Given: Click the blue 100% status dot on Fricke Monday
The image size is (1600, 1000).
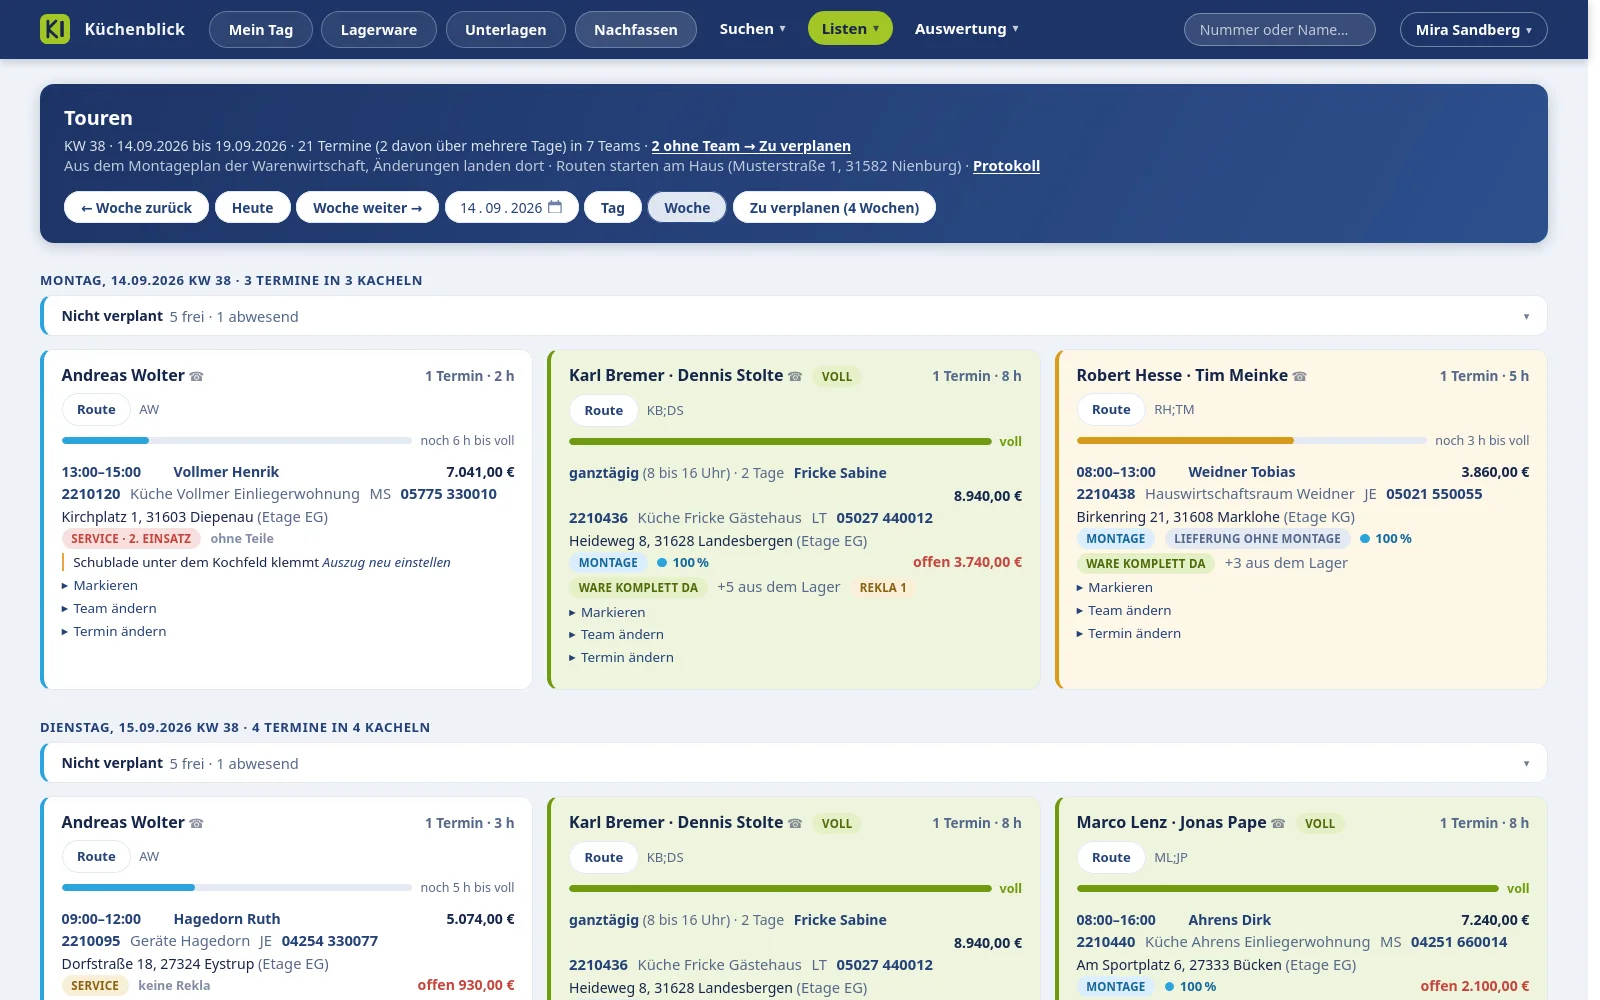Looking at the screenshot, I should pyautogui.click(x=662, y=563).
